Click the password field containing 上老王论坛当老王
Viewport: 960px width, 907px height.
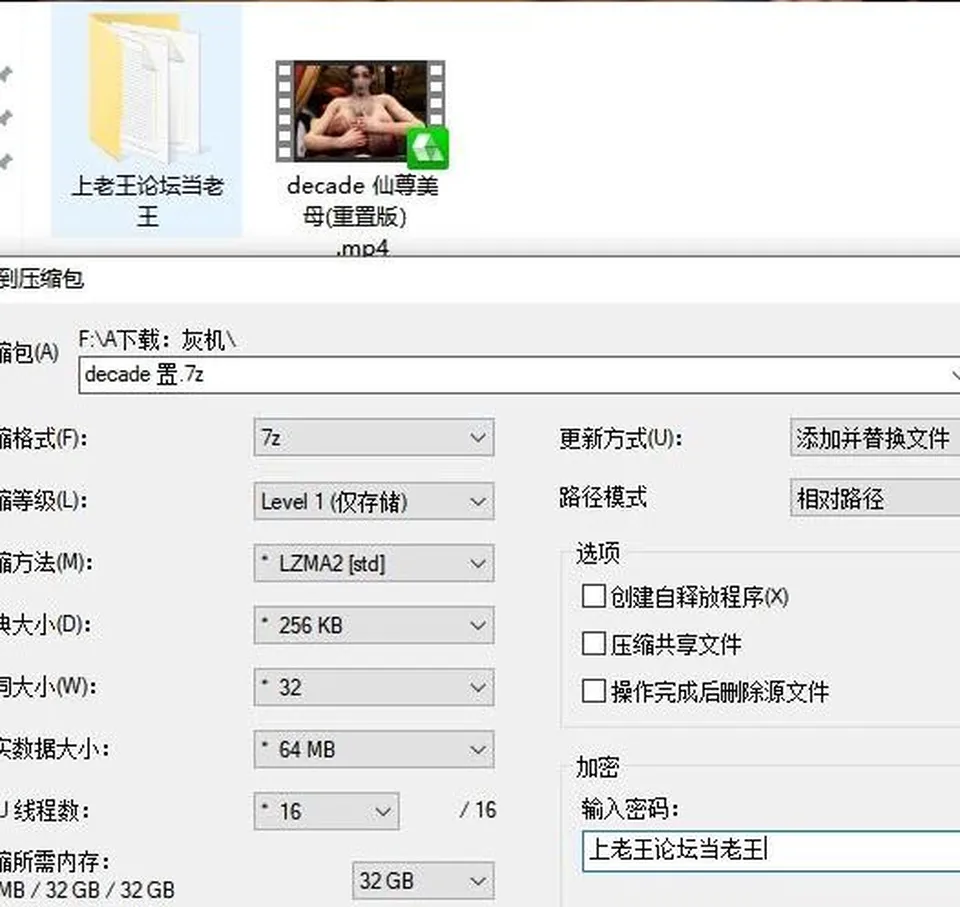point(771,851)
